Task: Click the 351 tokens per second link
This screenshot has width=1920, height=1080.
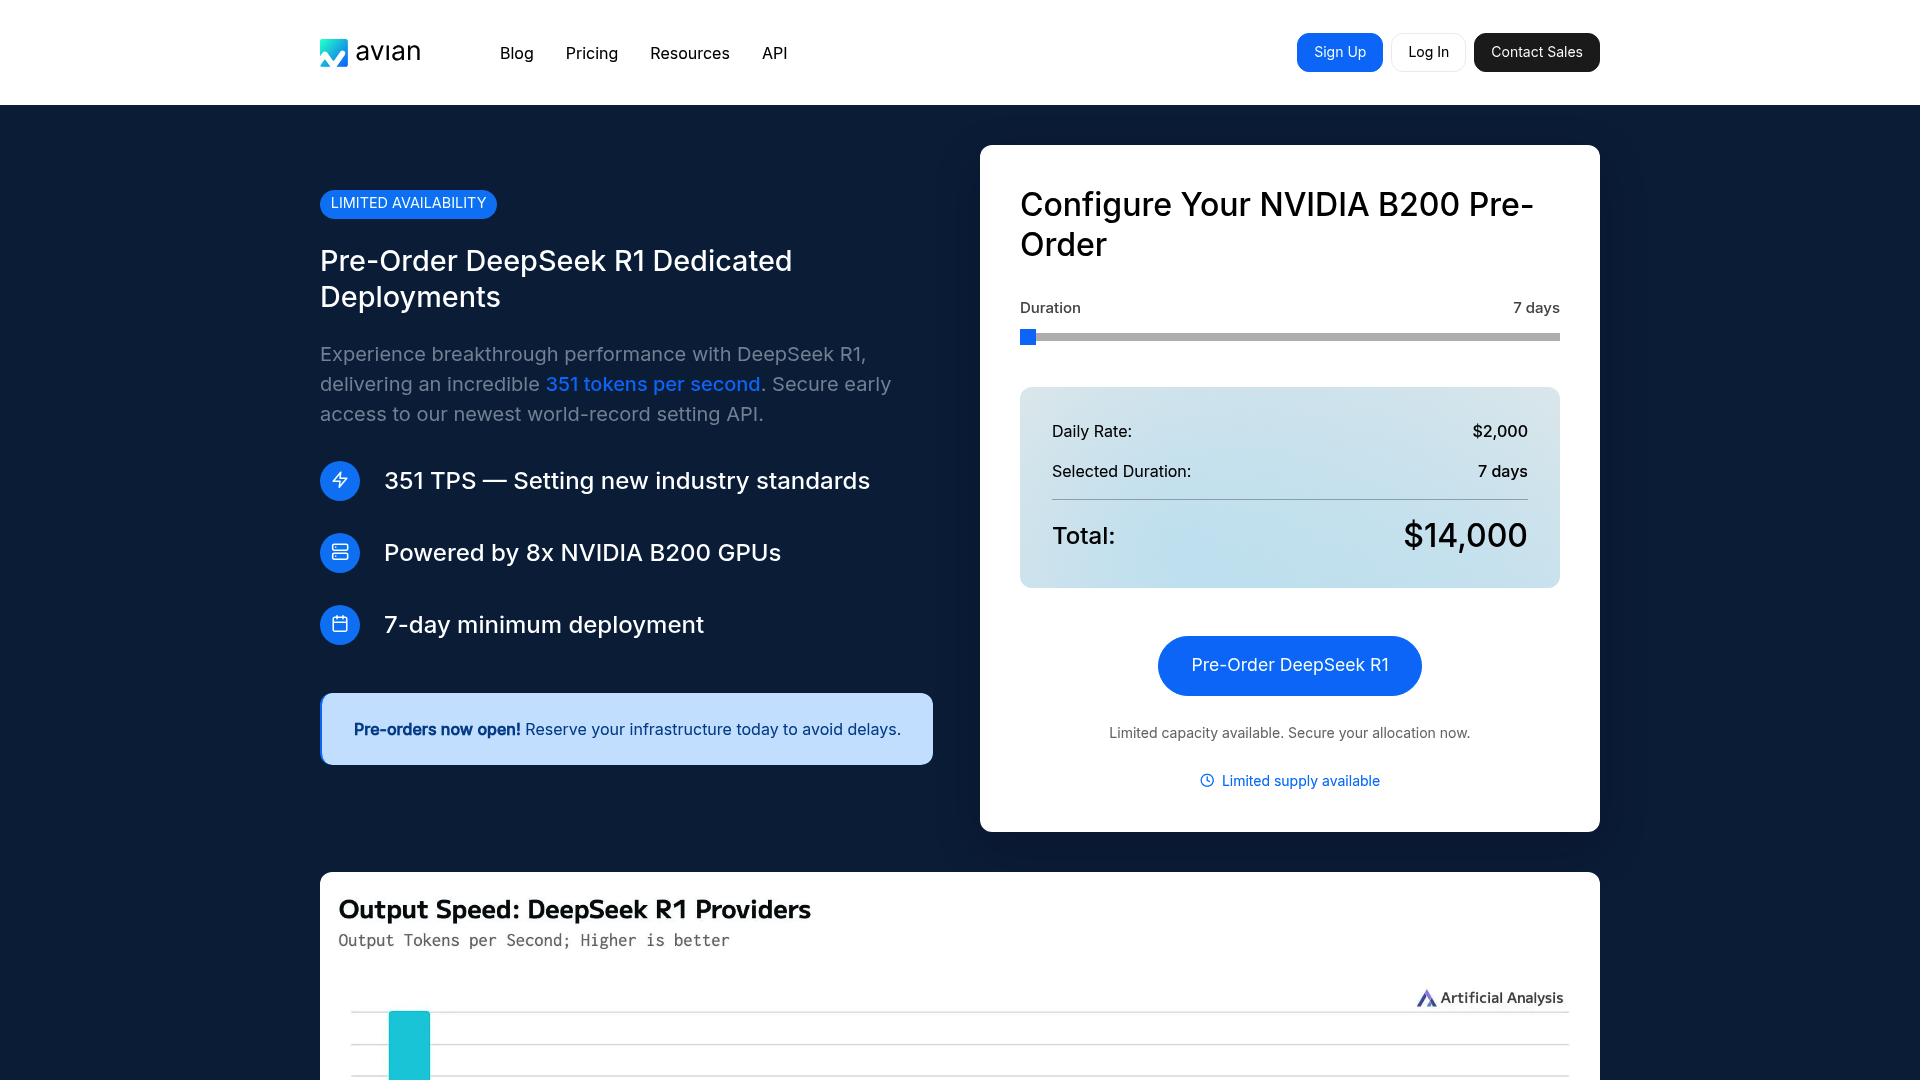Action: (653, 384)
